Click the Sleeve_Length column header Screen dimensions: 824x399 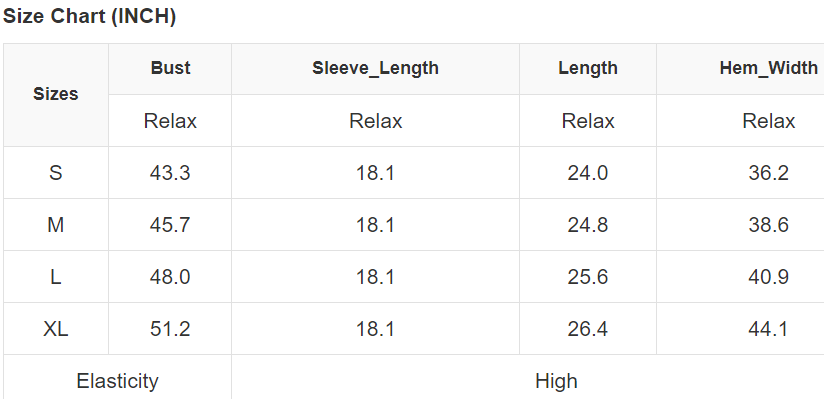coord(375,68)
